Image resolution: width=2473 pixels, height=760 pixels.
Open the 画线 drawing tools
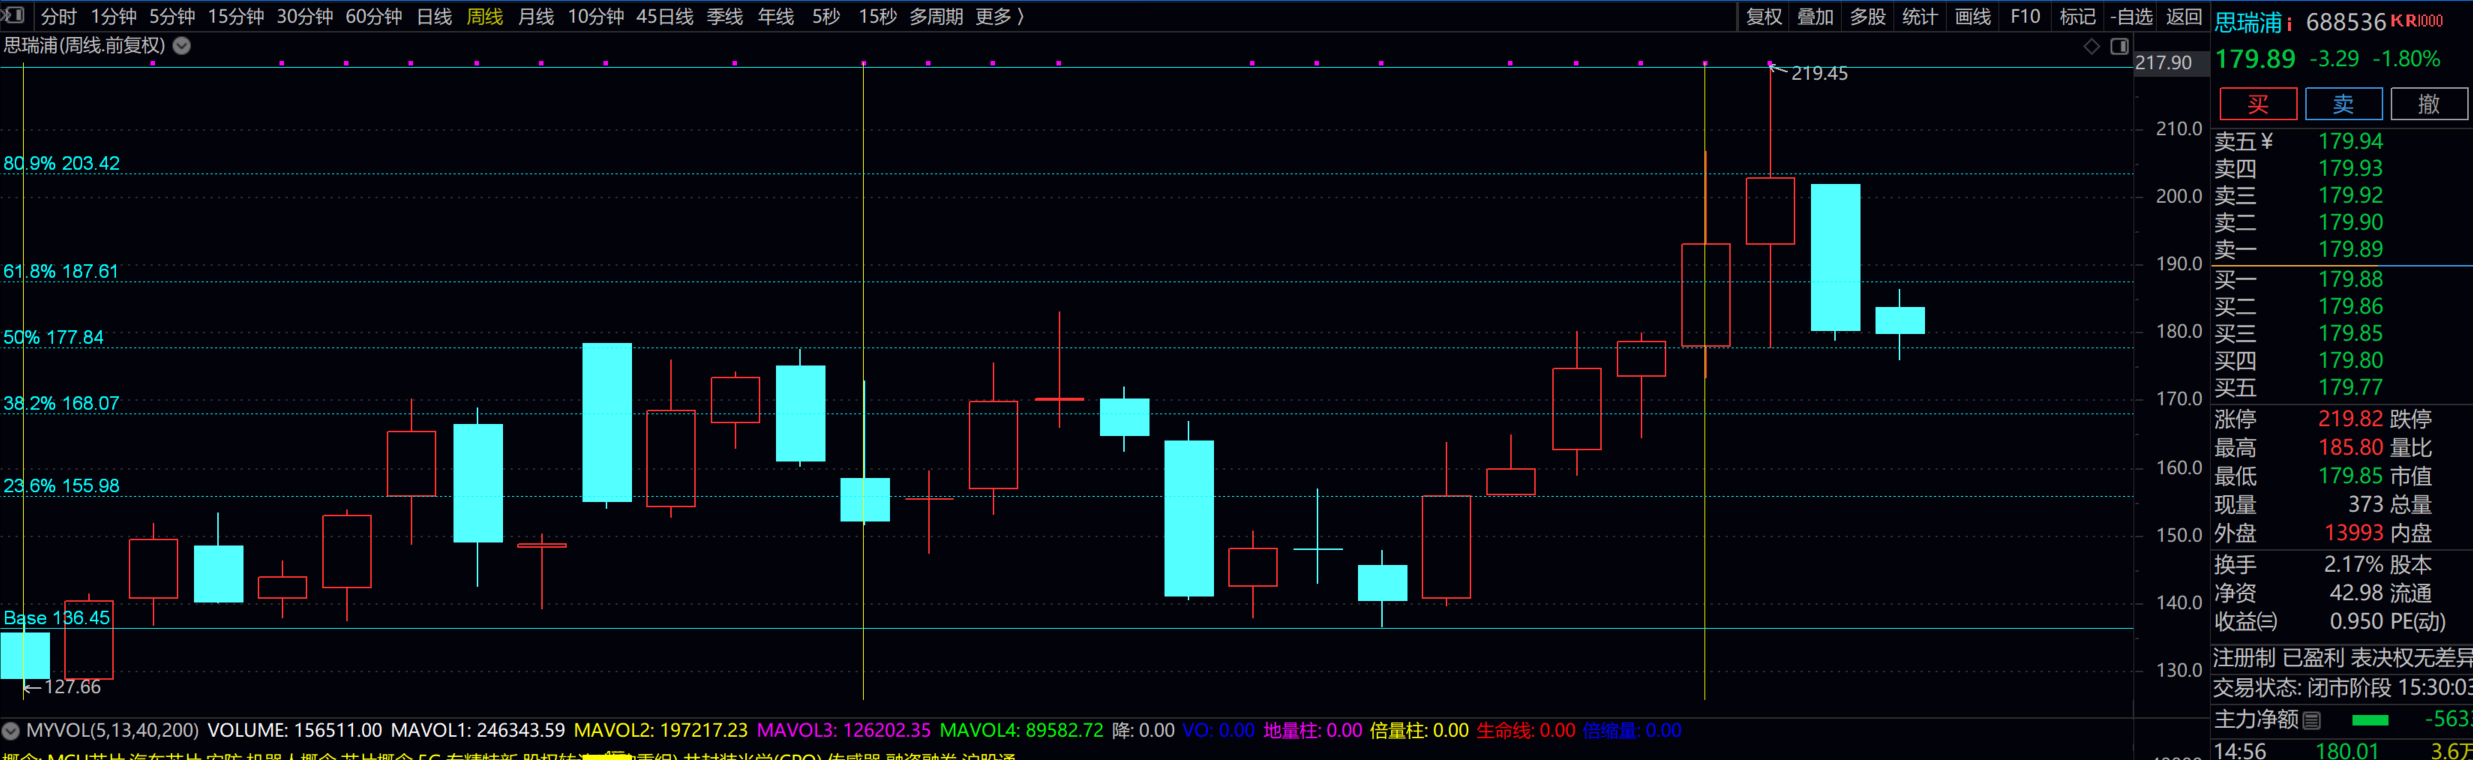pos(1972,17)
